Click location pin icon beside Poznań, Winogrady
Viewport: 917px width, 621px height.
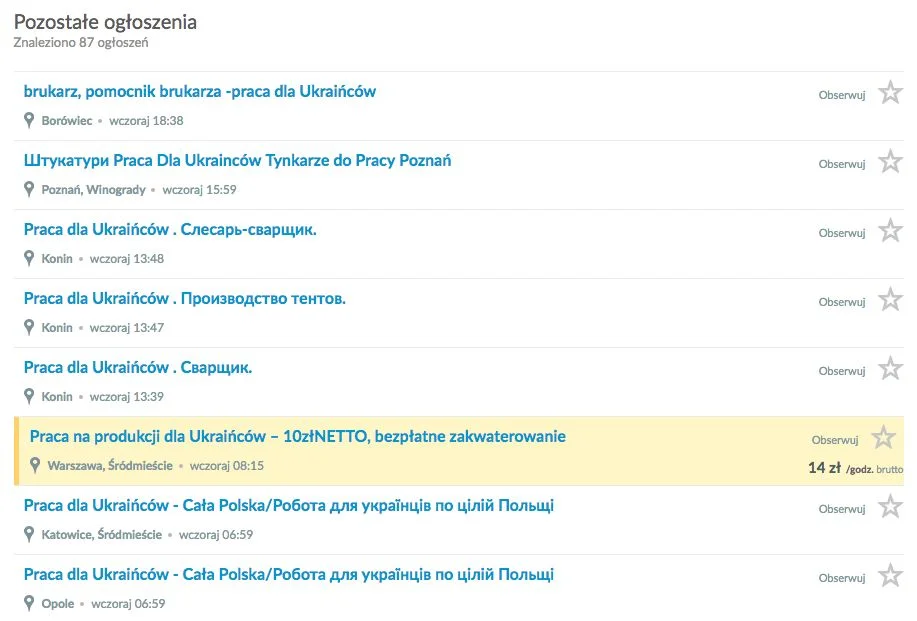[29, 189]
